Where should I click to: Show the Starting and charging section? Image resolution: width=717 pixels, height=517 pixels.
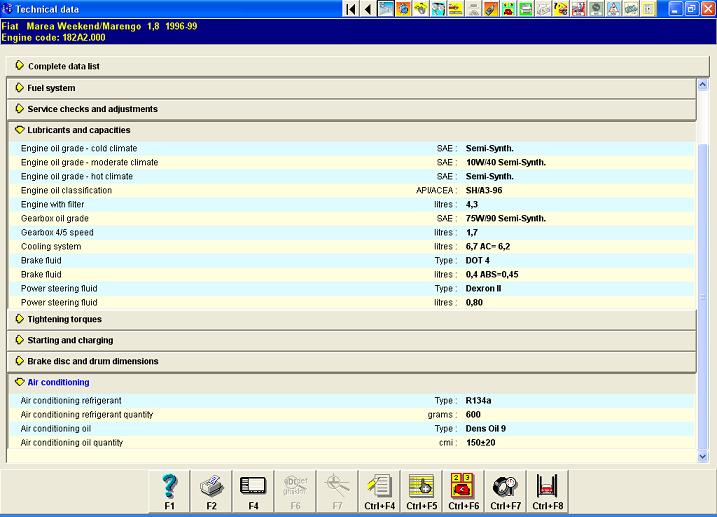pyautogui.click(x=70, y=340)
